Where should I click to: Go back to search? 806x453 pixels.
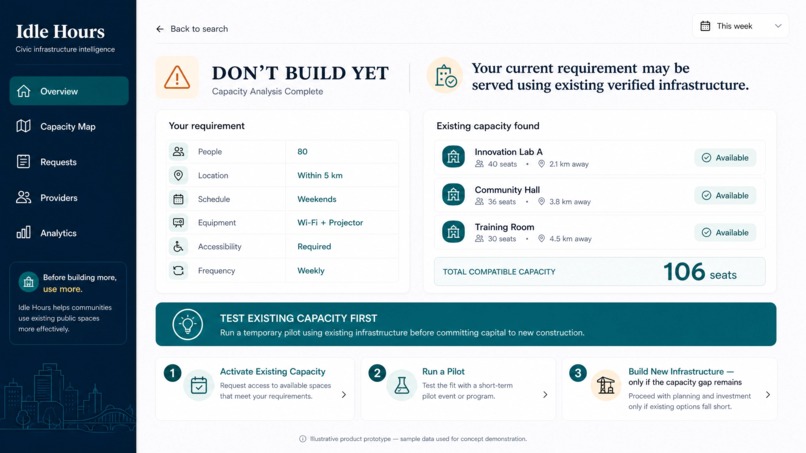click(x=192, y=29)
